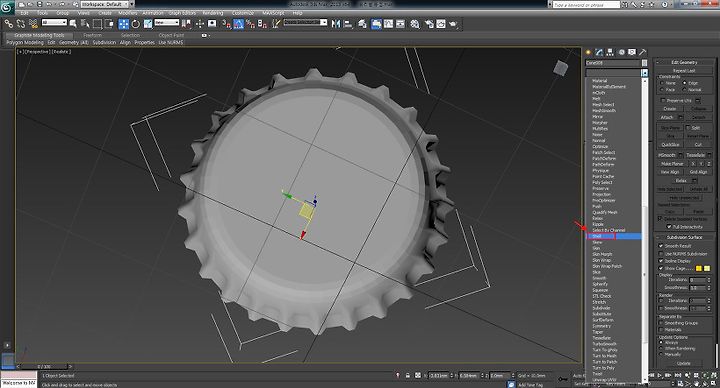Viewport: 720px width, 388px height.
Task: Toggle Spinner Snap icon
Action: (262, 23)
